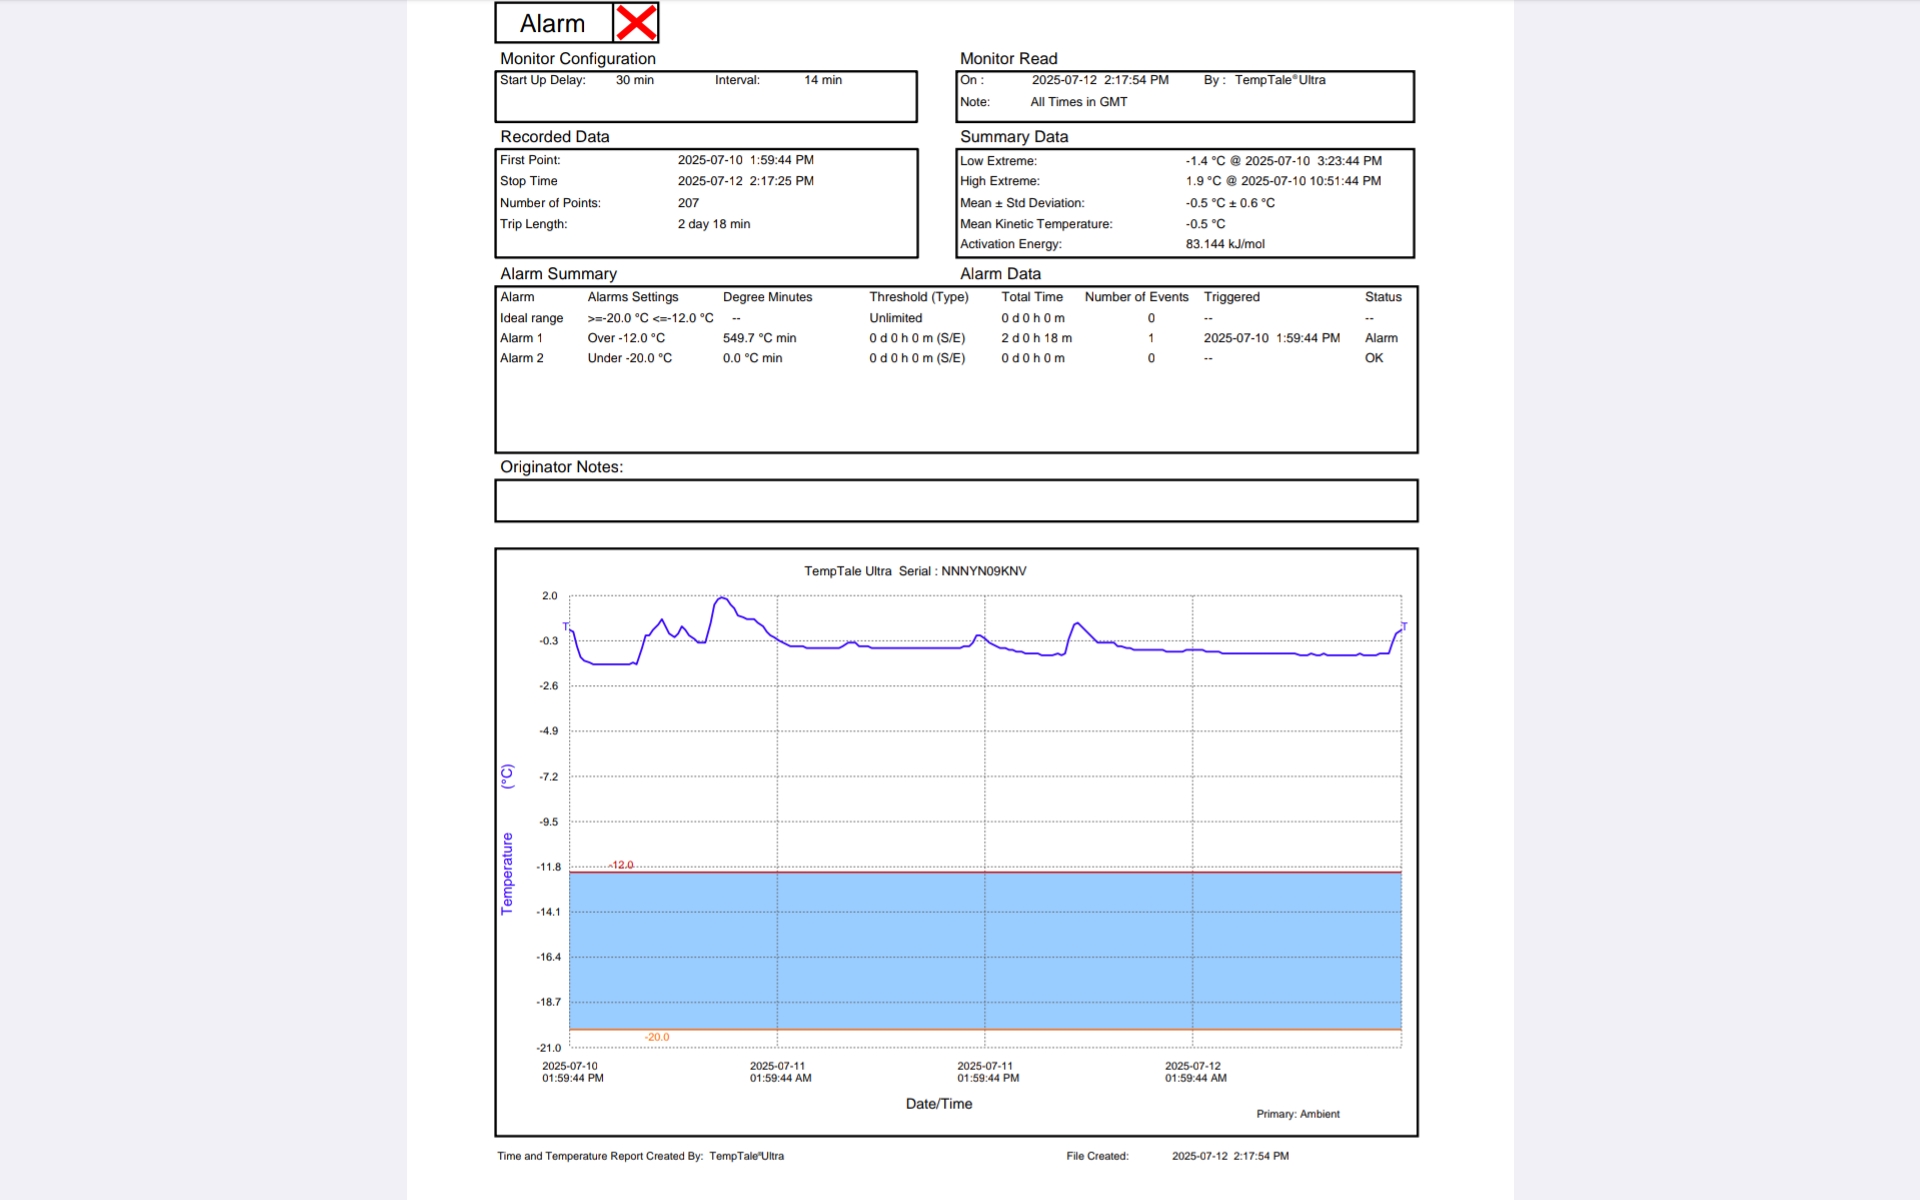
Task: Click the red -12.0 threshold label
Action: point(621,865)
